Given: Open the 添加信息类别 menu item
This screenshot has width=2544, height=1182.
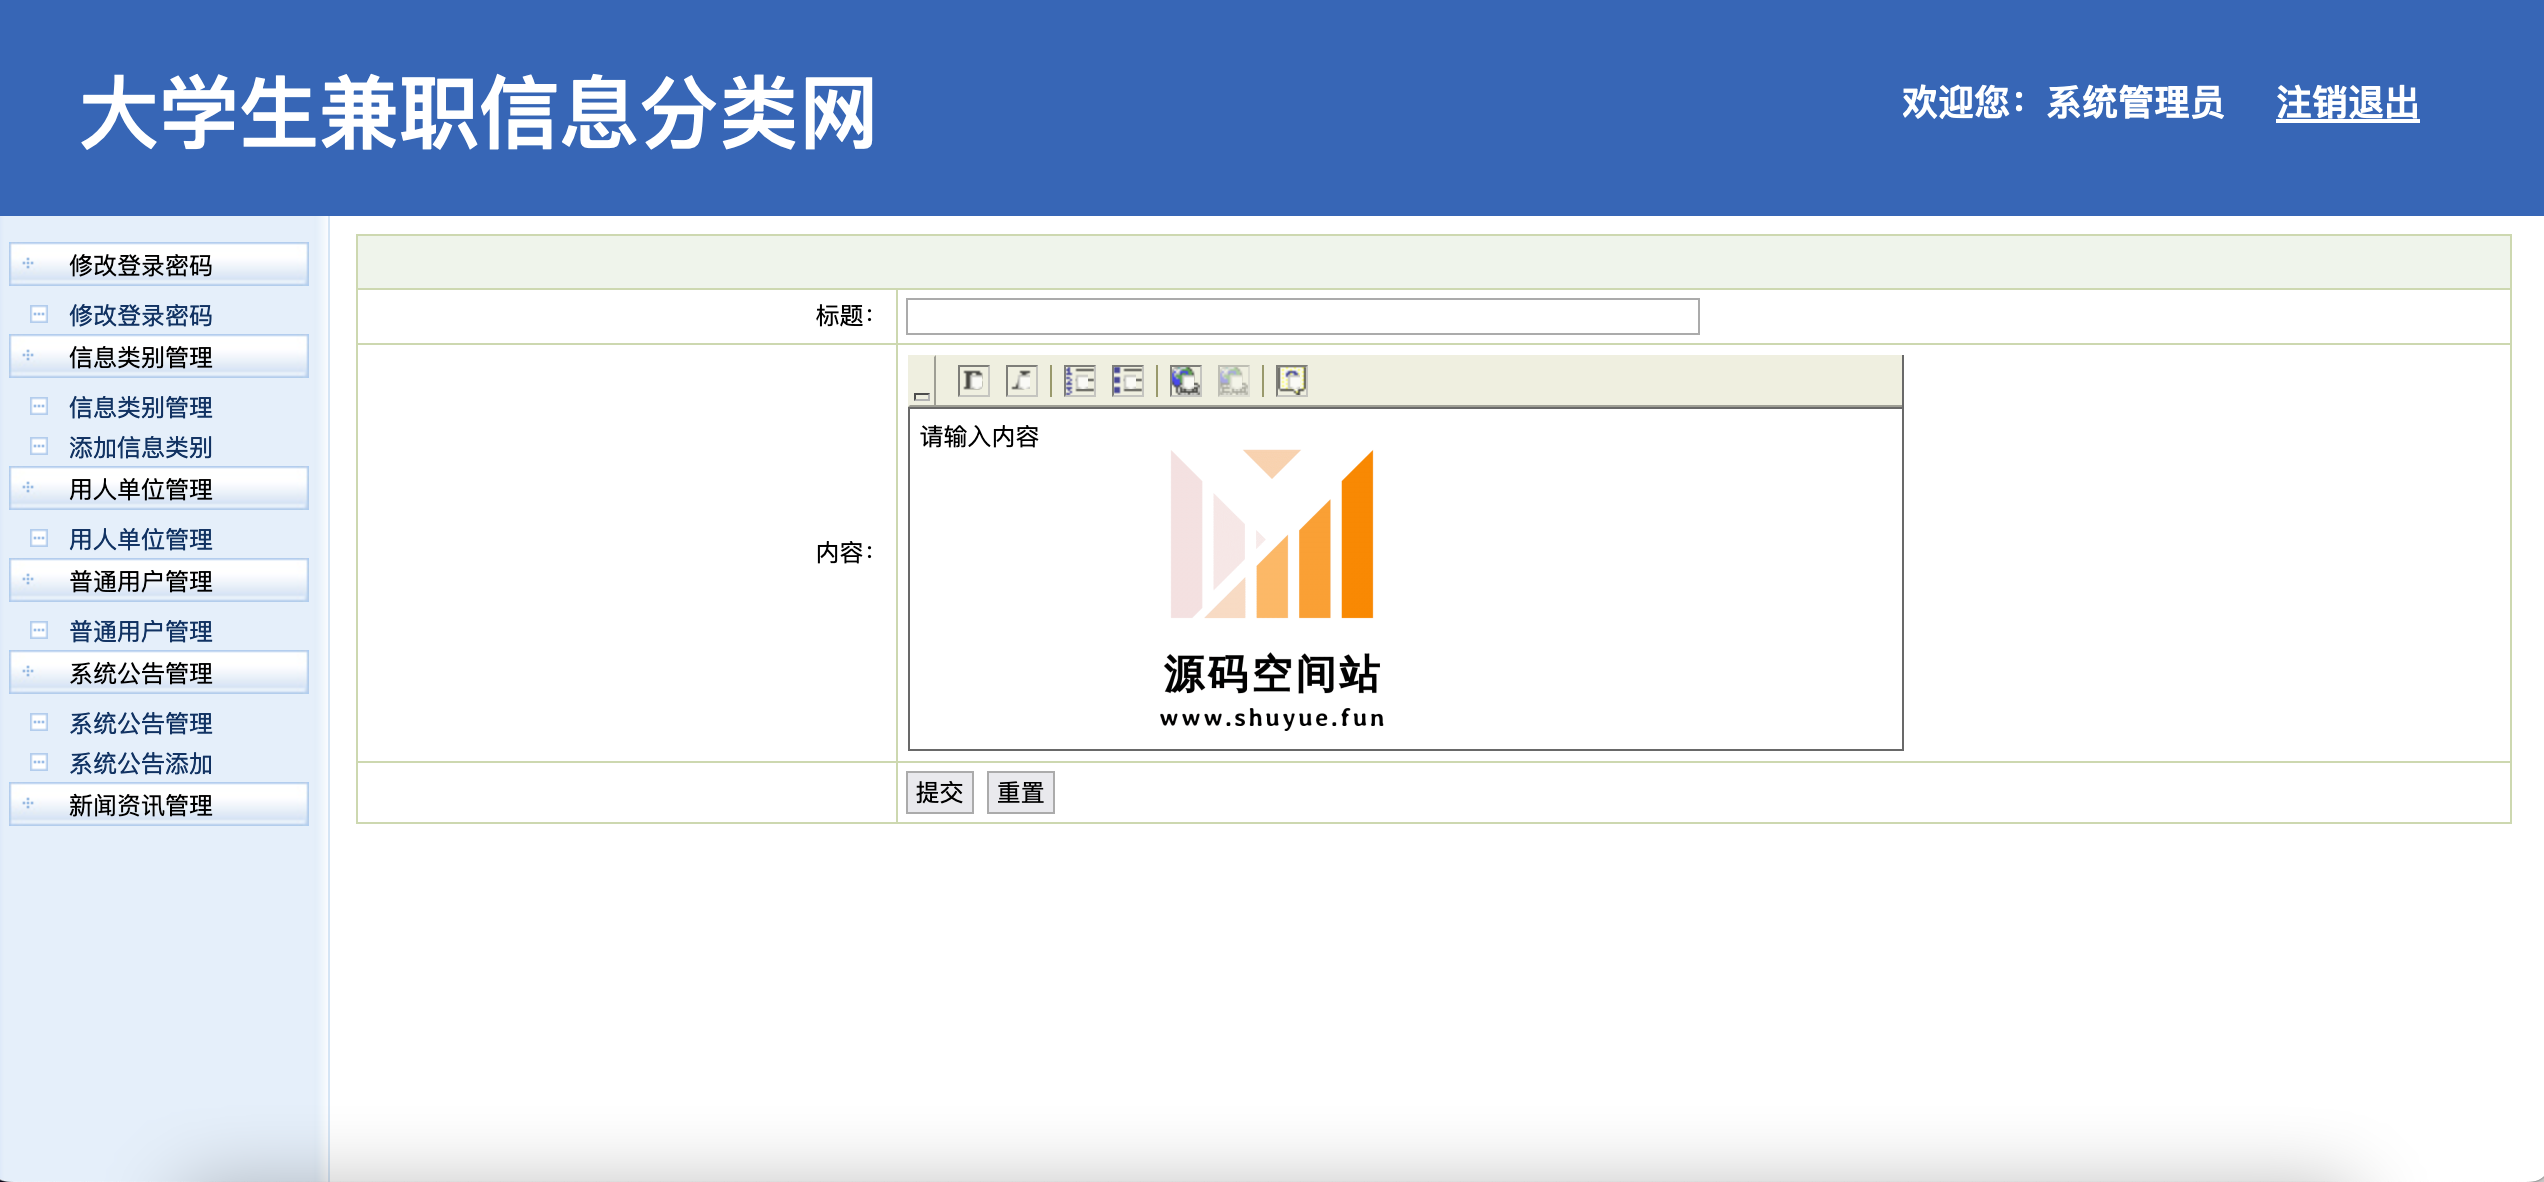Looking at the screenshot, I should coord(140,447).
